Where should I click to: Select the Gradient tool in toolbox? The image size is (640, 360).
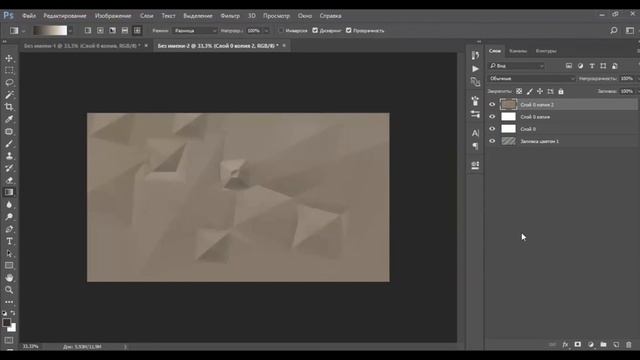[x=9, y=192]
